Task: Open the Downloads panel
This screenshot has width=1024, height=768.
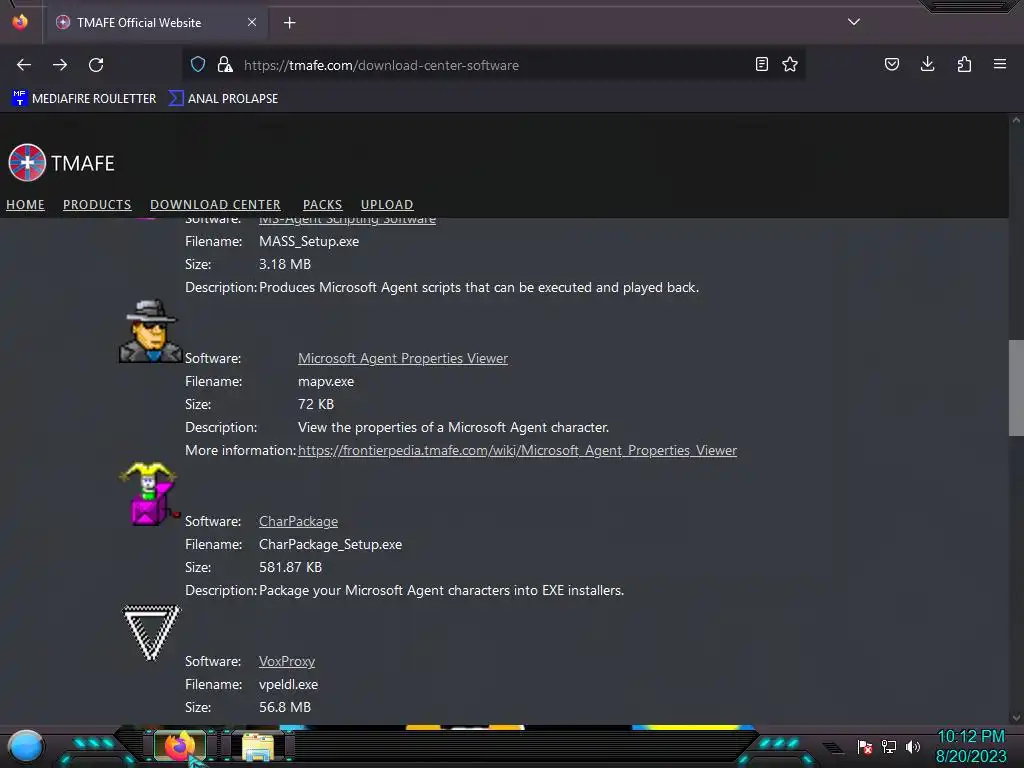Action: [x=927, y=64]
